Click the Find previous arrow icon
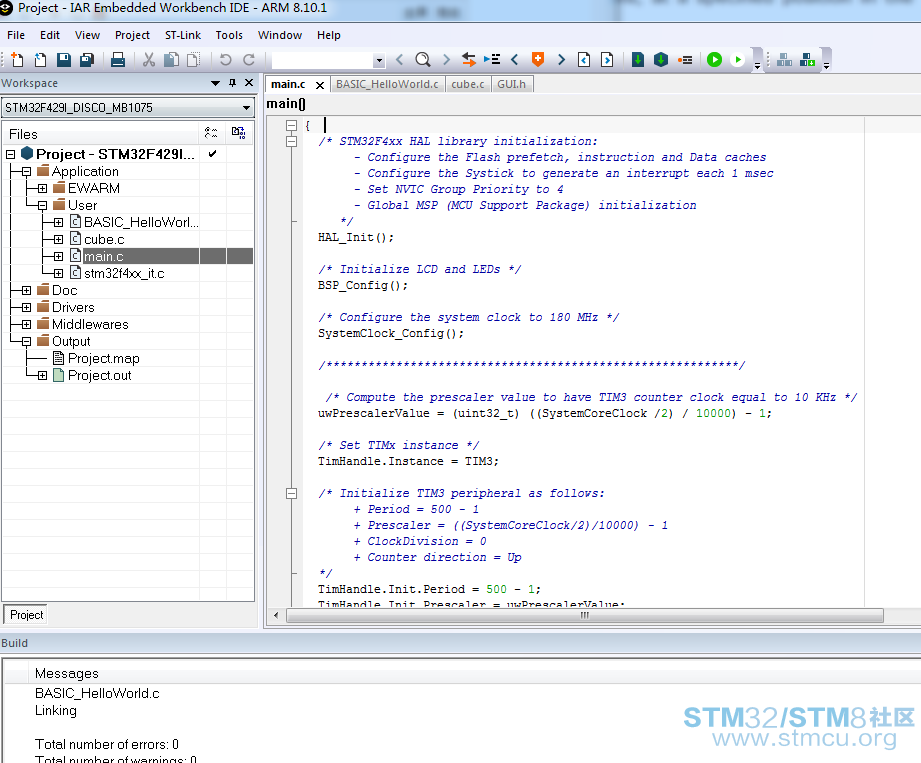This screenshot has width=921, height=763. point(400,60)
